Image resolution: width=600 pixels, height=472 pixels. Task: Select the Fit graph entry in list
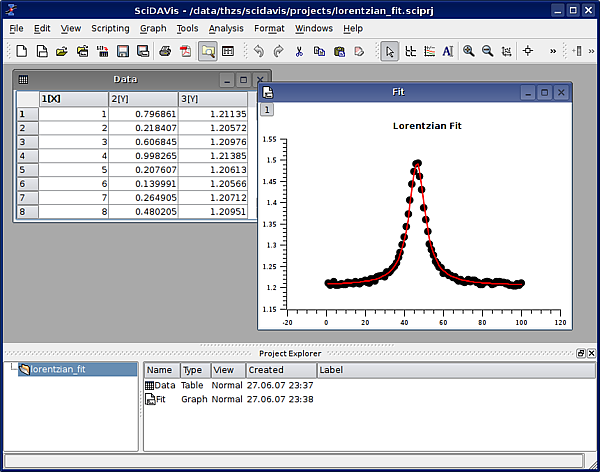(x=160, y=399)
